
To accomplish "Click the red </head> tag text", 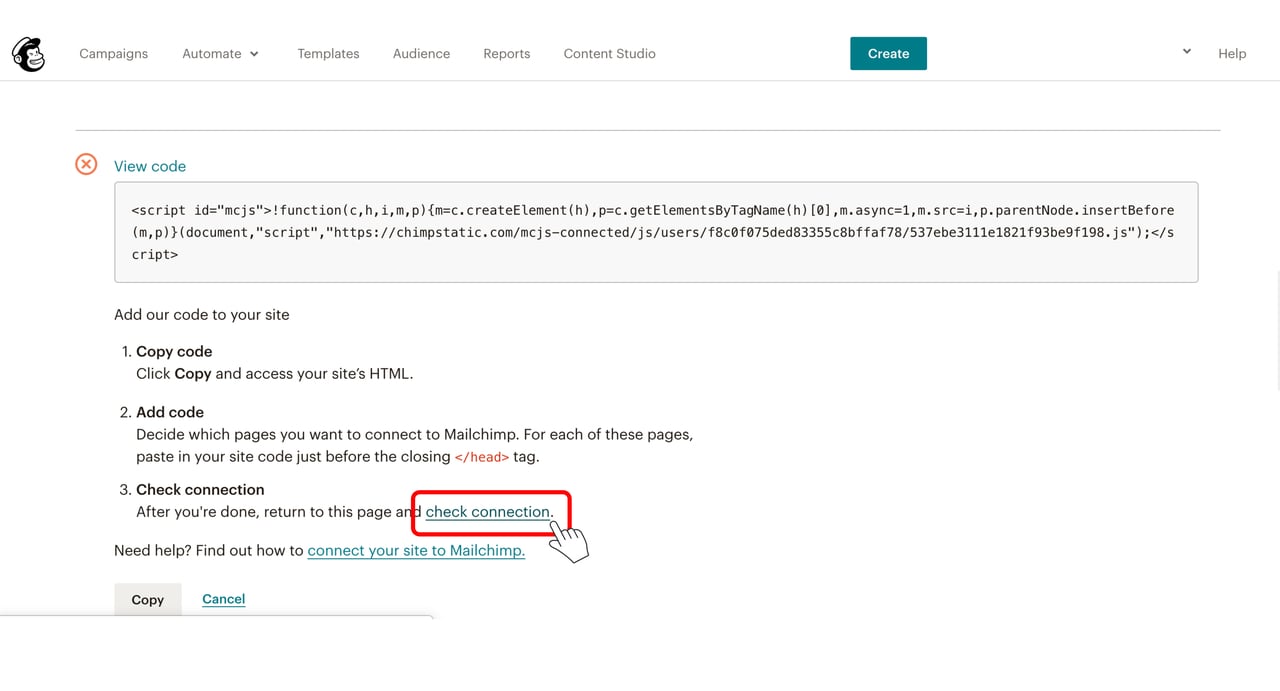I will [x=482, y=457].
